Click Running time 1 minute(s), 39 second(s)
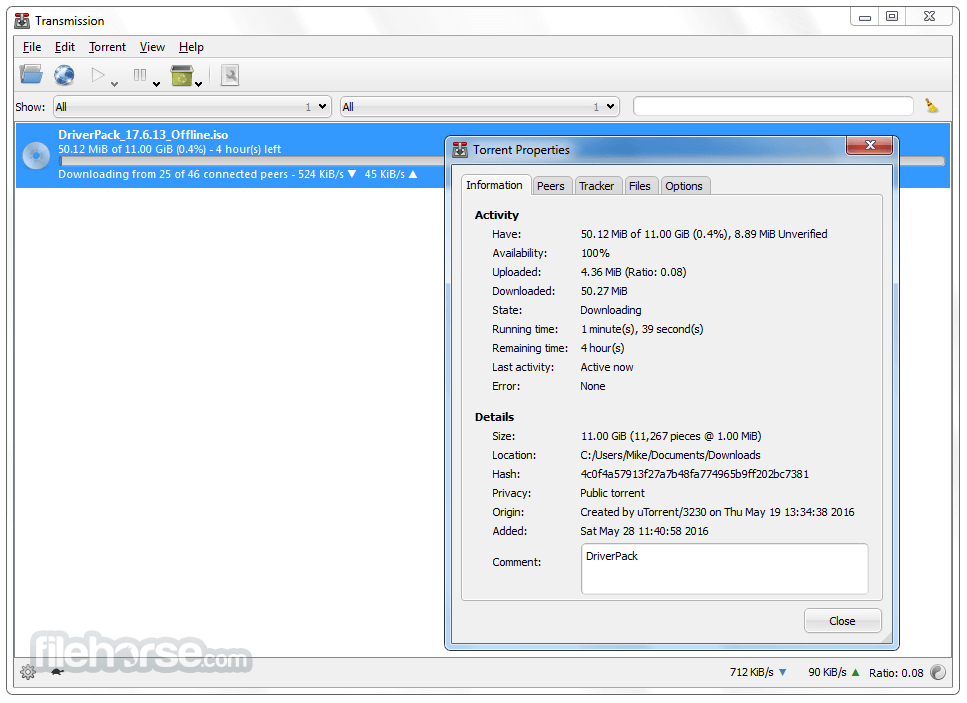The width and height of the screenshot is (967, 703). pyautogui.click(x=642, y=329)
